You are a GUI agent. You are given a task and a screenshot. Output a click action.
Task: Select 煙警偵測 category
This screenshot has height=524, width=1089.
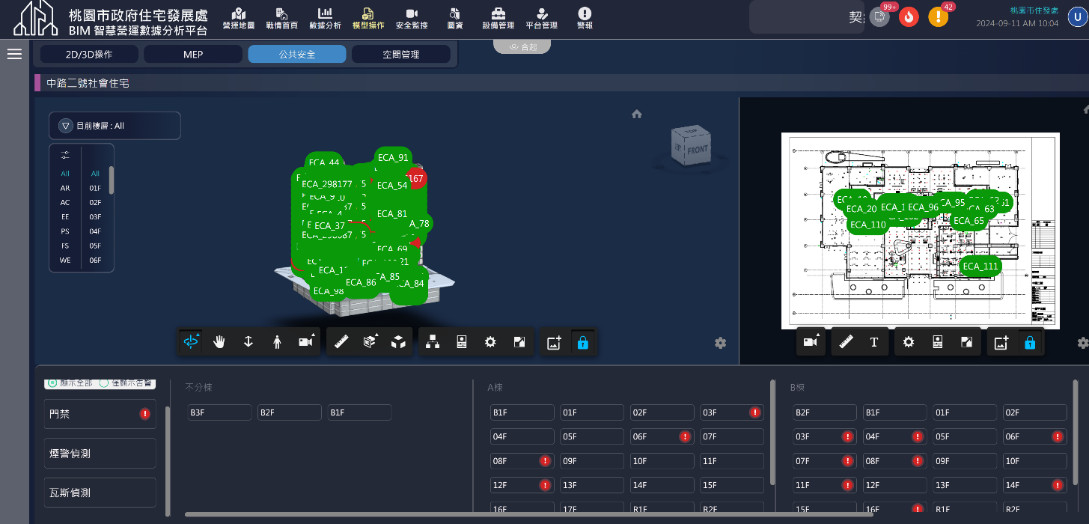tap(100, 453)
